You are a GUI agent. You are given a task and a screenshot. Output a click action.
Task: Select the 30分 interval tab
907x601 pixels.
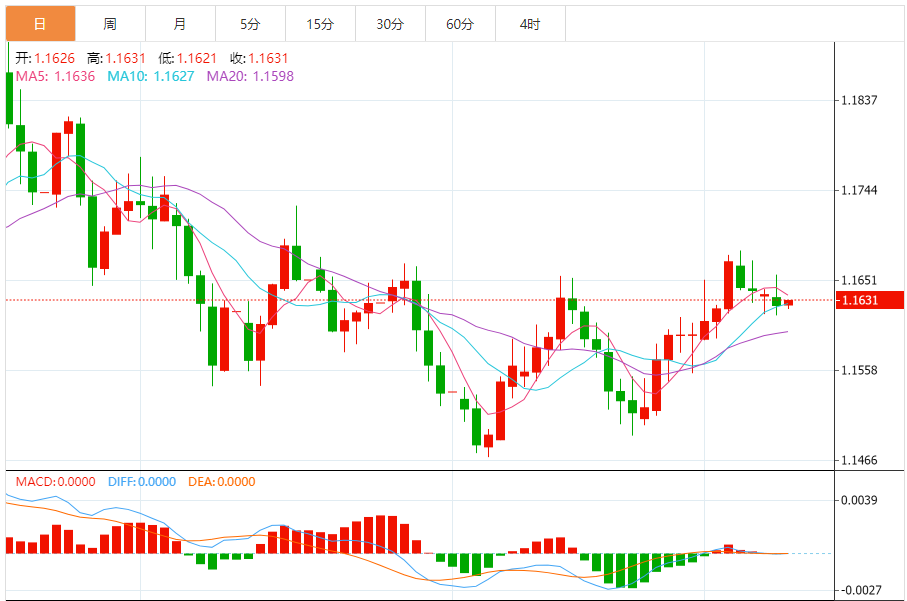pos(390,23)
